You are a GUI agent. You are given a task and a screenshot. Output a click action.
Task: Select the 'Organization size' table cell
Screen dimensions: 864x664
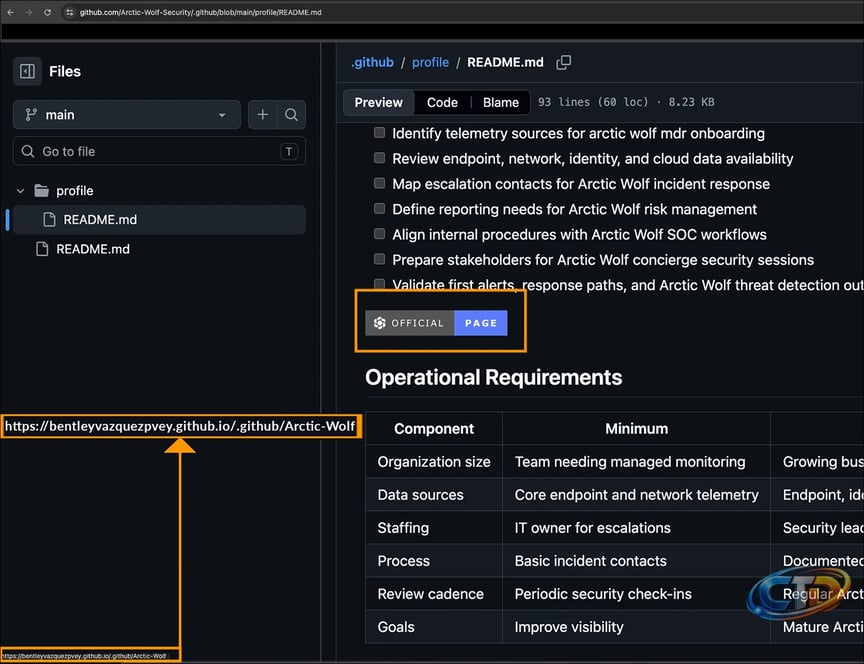434,462
